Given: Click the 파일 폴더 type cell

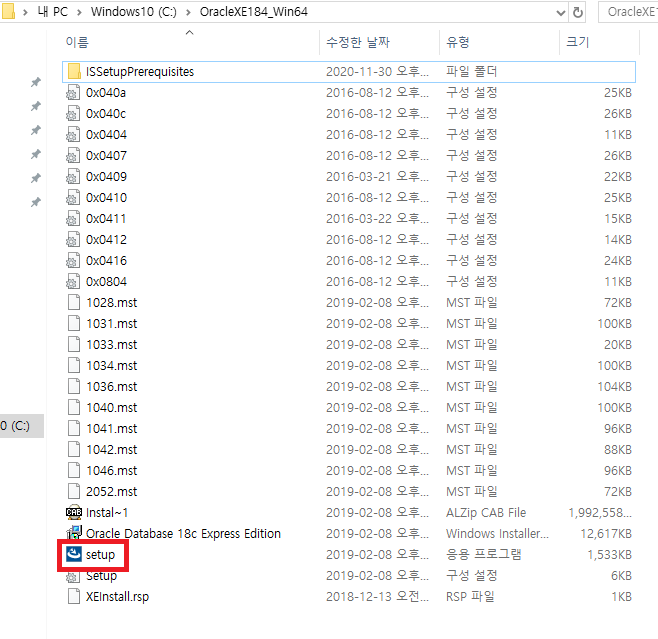Looking at the screenshot, I should (472, 71).
